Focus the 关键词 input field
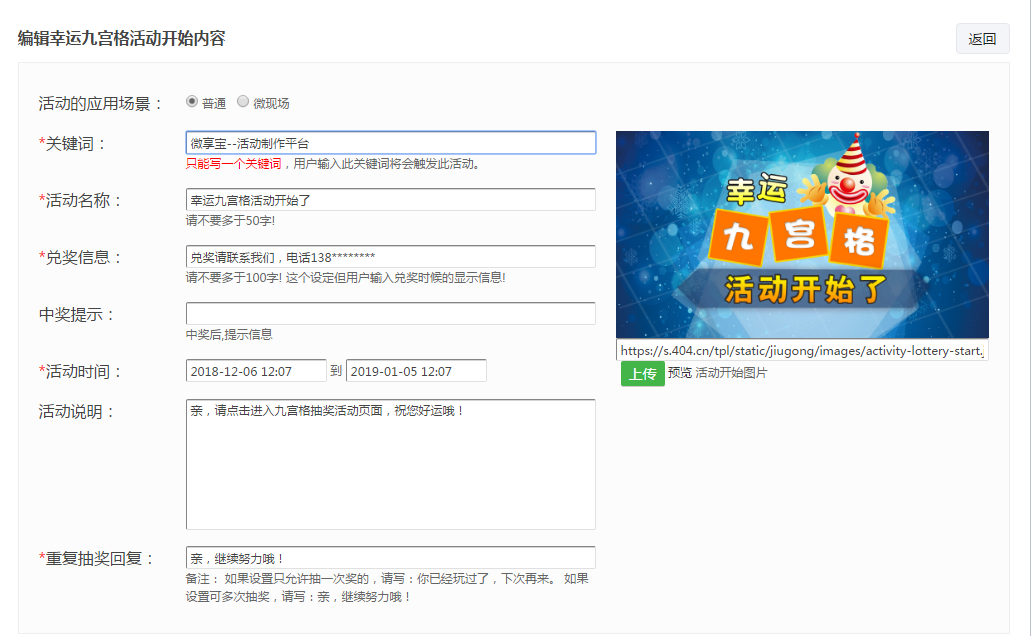This screenshot has width=1031, height=636. pos(391,143)
